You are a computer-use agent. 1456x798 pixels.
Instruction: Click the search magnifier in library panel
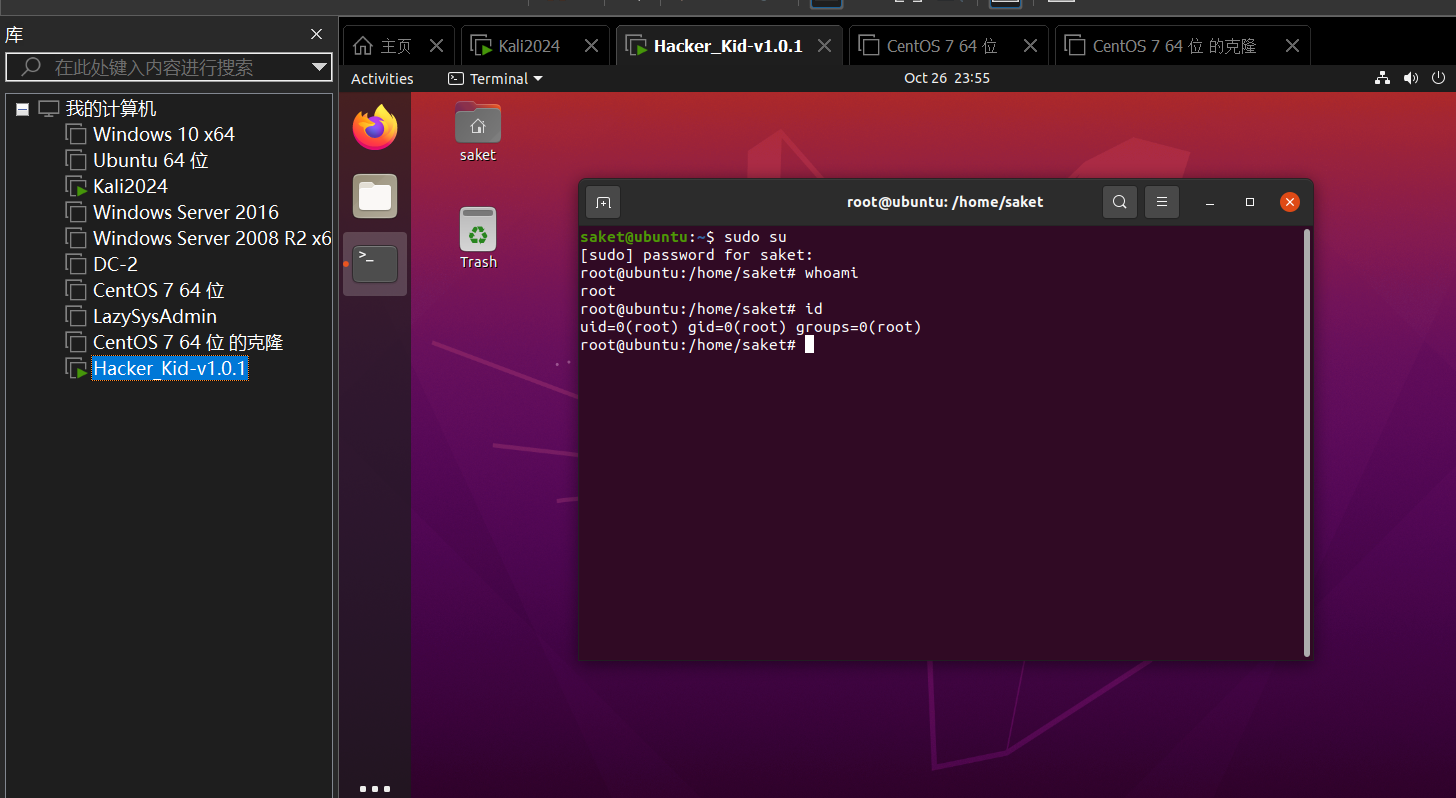[x=31, y=67]
